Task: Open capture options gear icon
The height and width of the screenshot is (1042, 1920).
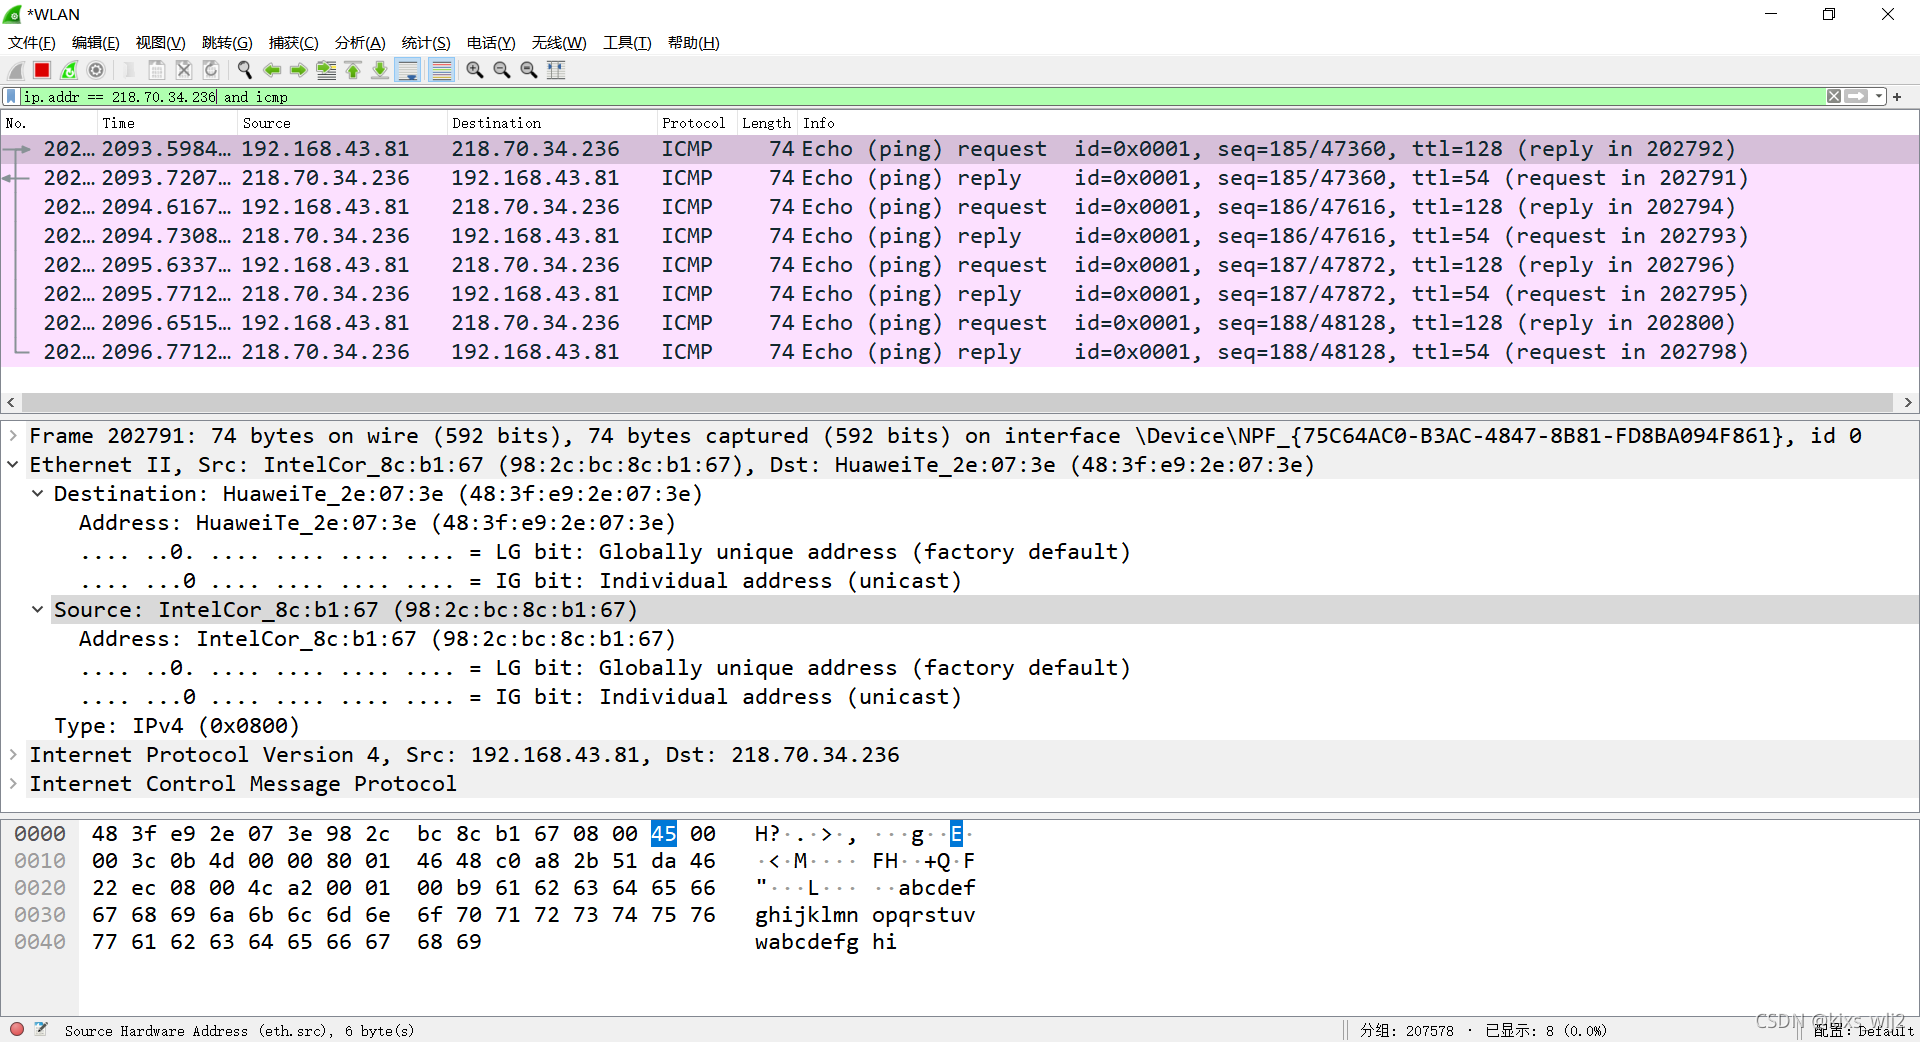Action: 96,70
